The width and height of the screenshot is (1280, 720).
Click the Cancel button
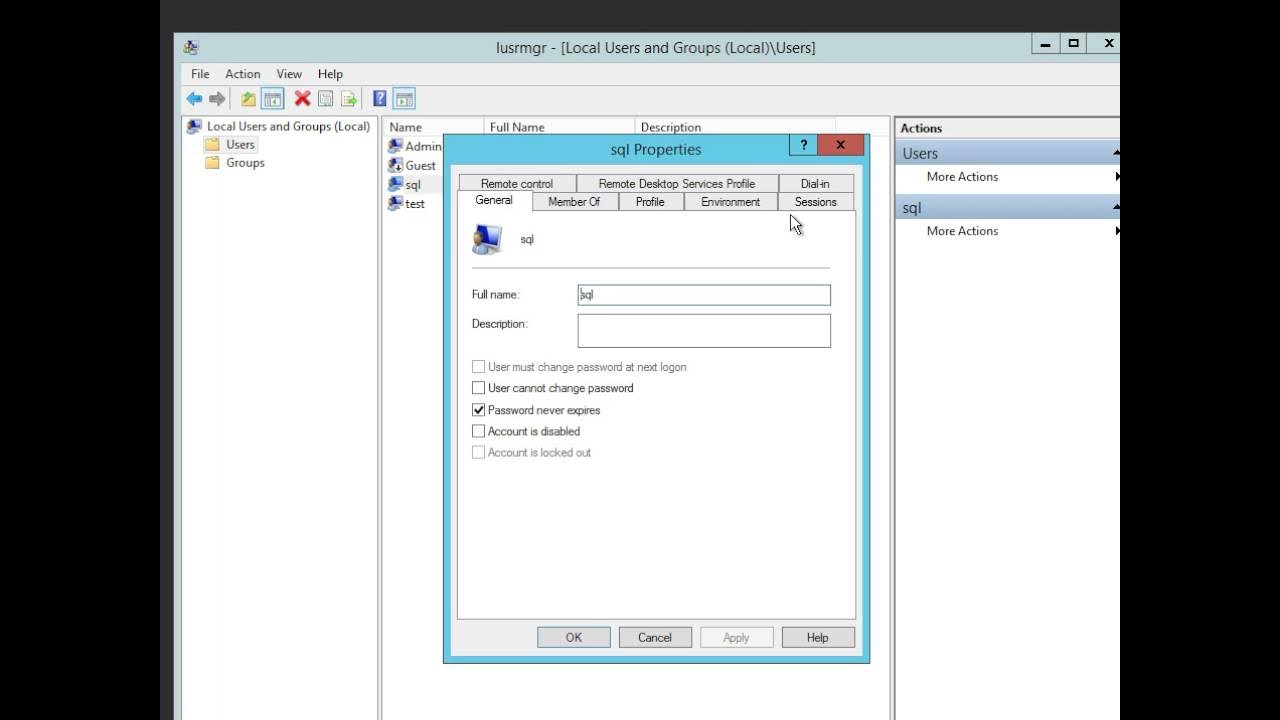pyautogui.click(x=655, y=637)
